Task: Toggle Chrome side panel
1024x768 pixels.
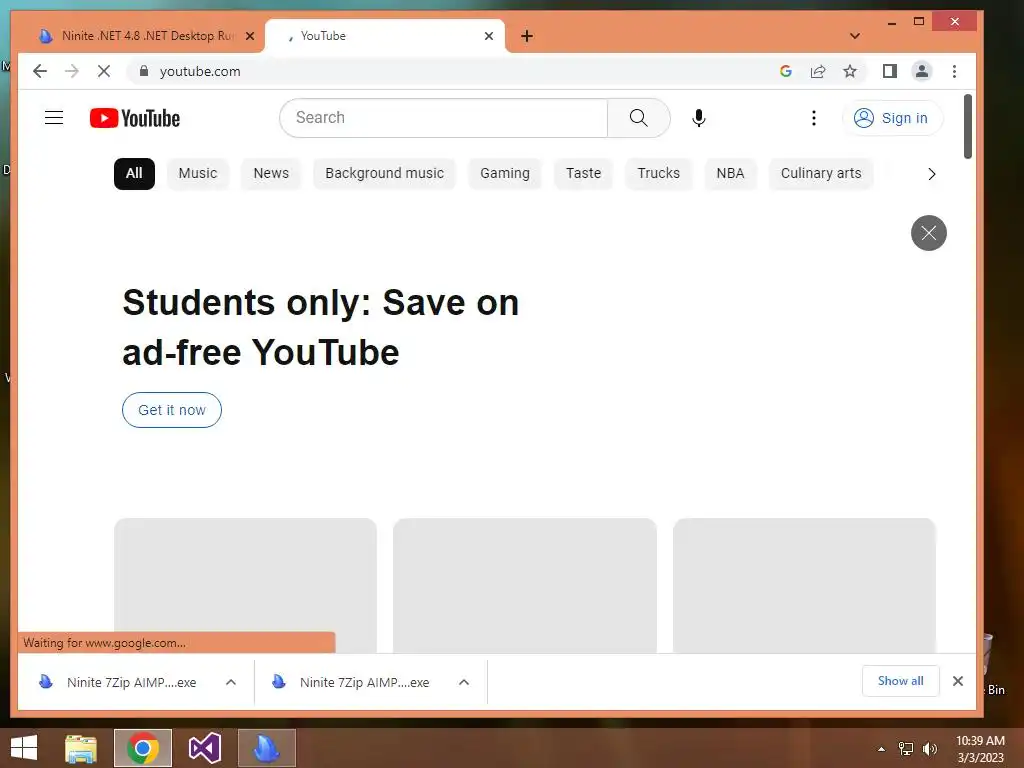Action: click(889, 71)
